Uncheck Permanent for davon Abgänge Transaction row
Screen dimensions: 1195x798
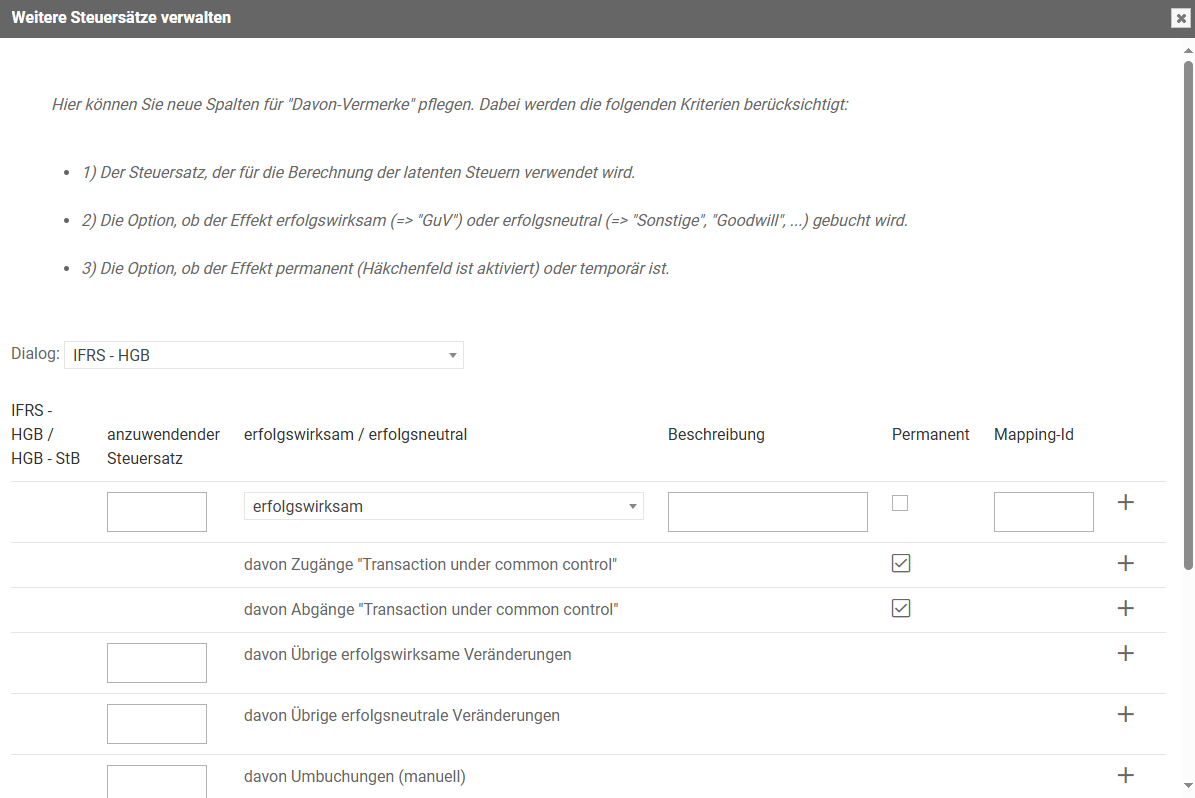(901, 608)
